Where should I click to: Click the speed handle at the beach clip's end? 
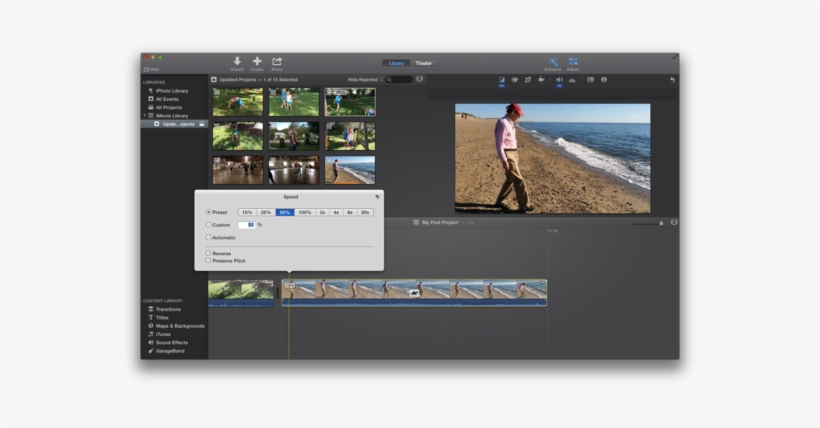coord(543,282)
